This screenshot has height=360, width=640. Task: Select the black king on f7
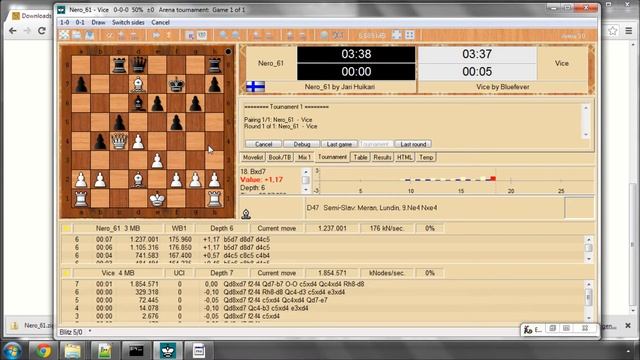176,84
